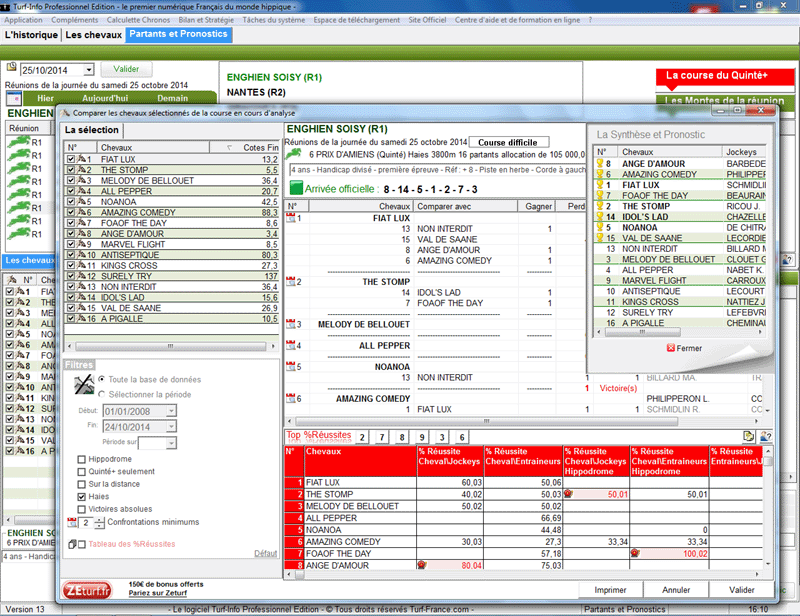The height and width of the screenshot is (616, 800).
Task: Open the 25/10/2014 date dropdown
Action: click(x=89, y=70)
